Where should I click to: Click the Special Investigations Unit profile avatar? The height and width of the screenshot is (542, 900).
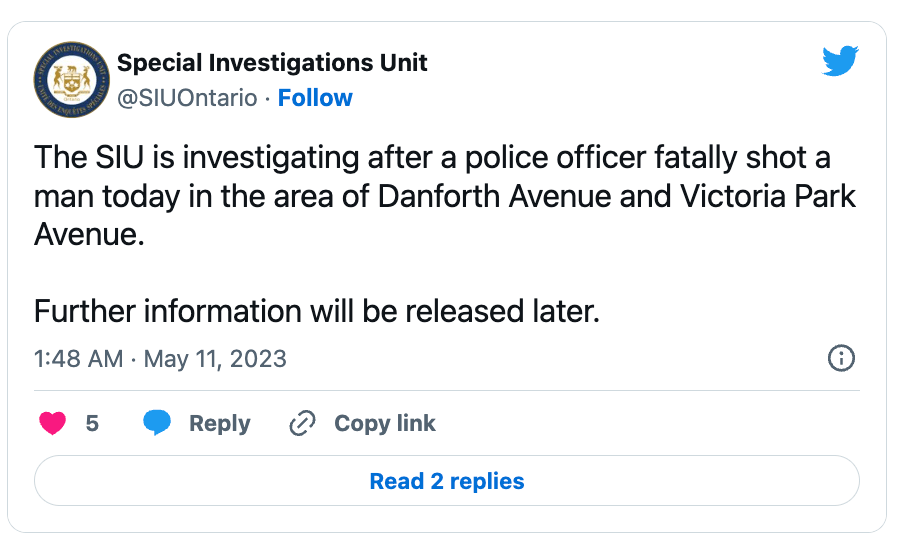coord(71,79)
